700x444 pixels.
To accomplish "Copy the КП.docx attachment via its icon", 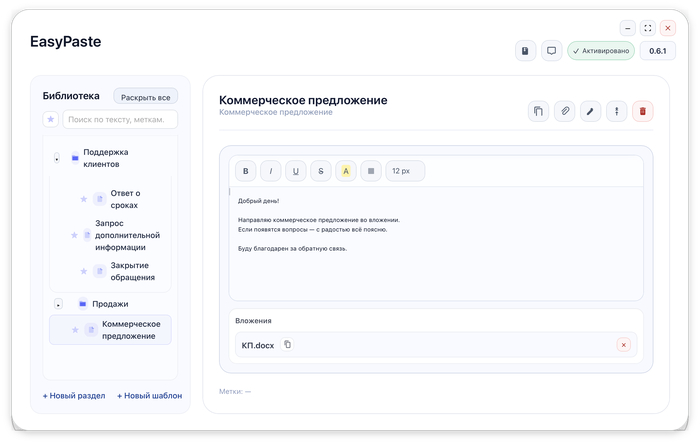I will click(x=288, y=345).
